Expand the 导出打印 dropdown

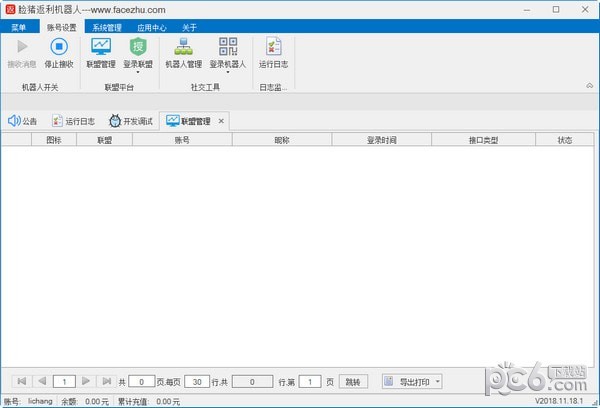pyautogui.click(x=437, y=381)
